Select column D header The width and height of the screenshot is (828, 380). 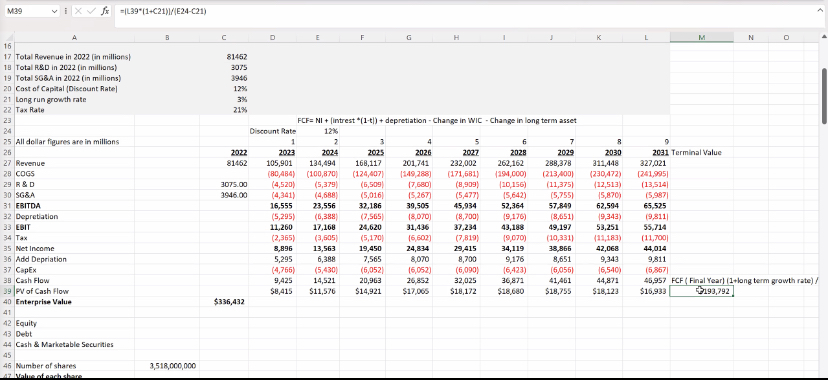click(x=272, y=37)
